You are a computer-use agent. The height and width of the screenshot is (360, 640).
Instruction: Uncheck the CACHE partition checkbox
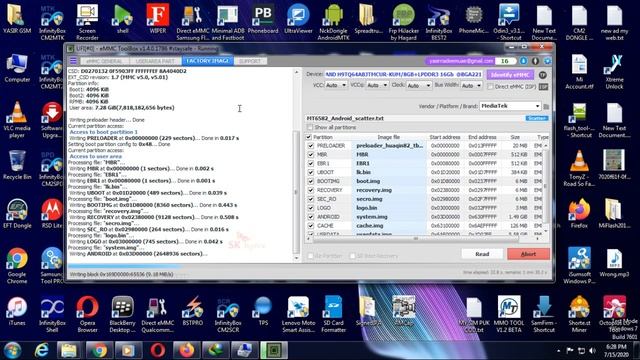point(311,226)
